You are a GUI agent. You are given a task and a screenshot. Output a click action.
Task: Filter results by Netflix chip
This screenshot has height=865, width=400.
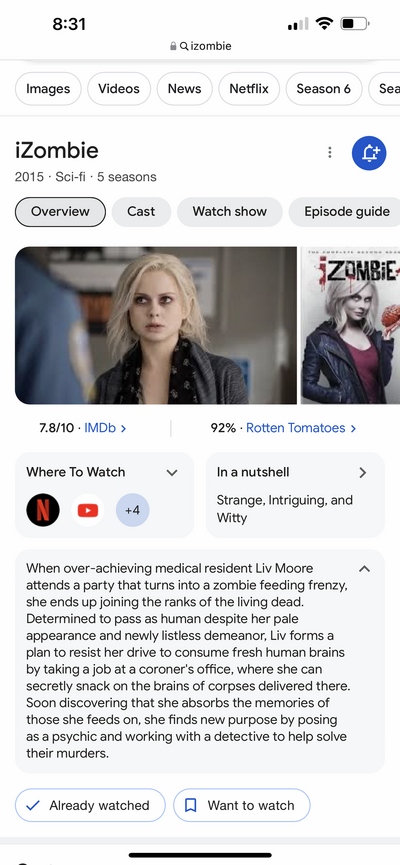click(249, 89)
